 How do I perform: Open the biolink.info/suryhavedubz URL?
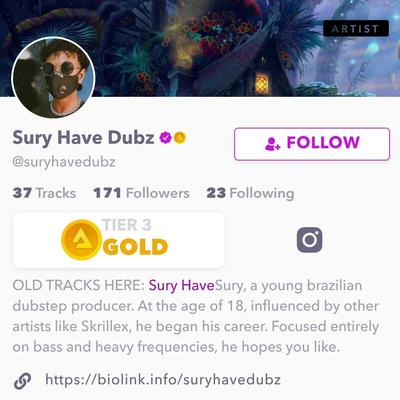click(163, 380)
